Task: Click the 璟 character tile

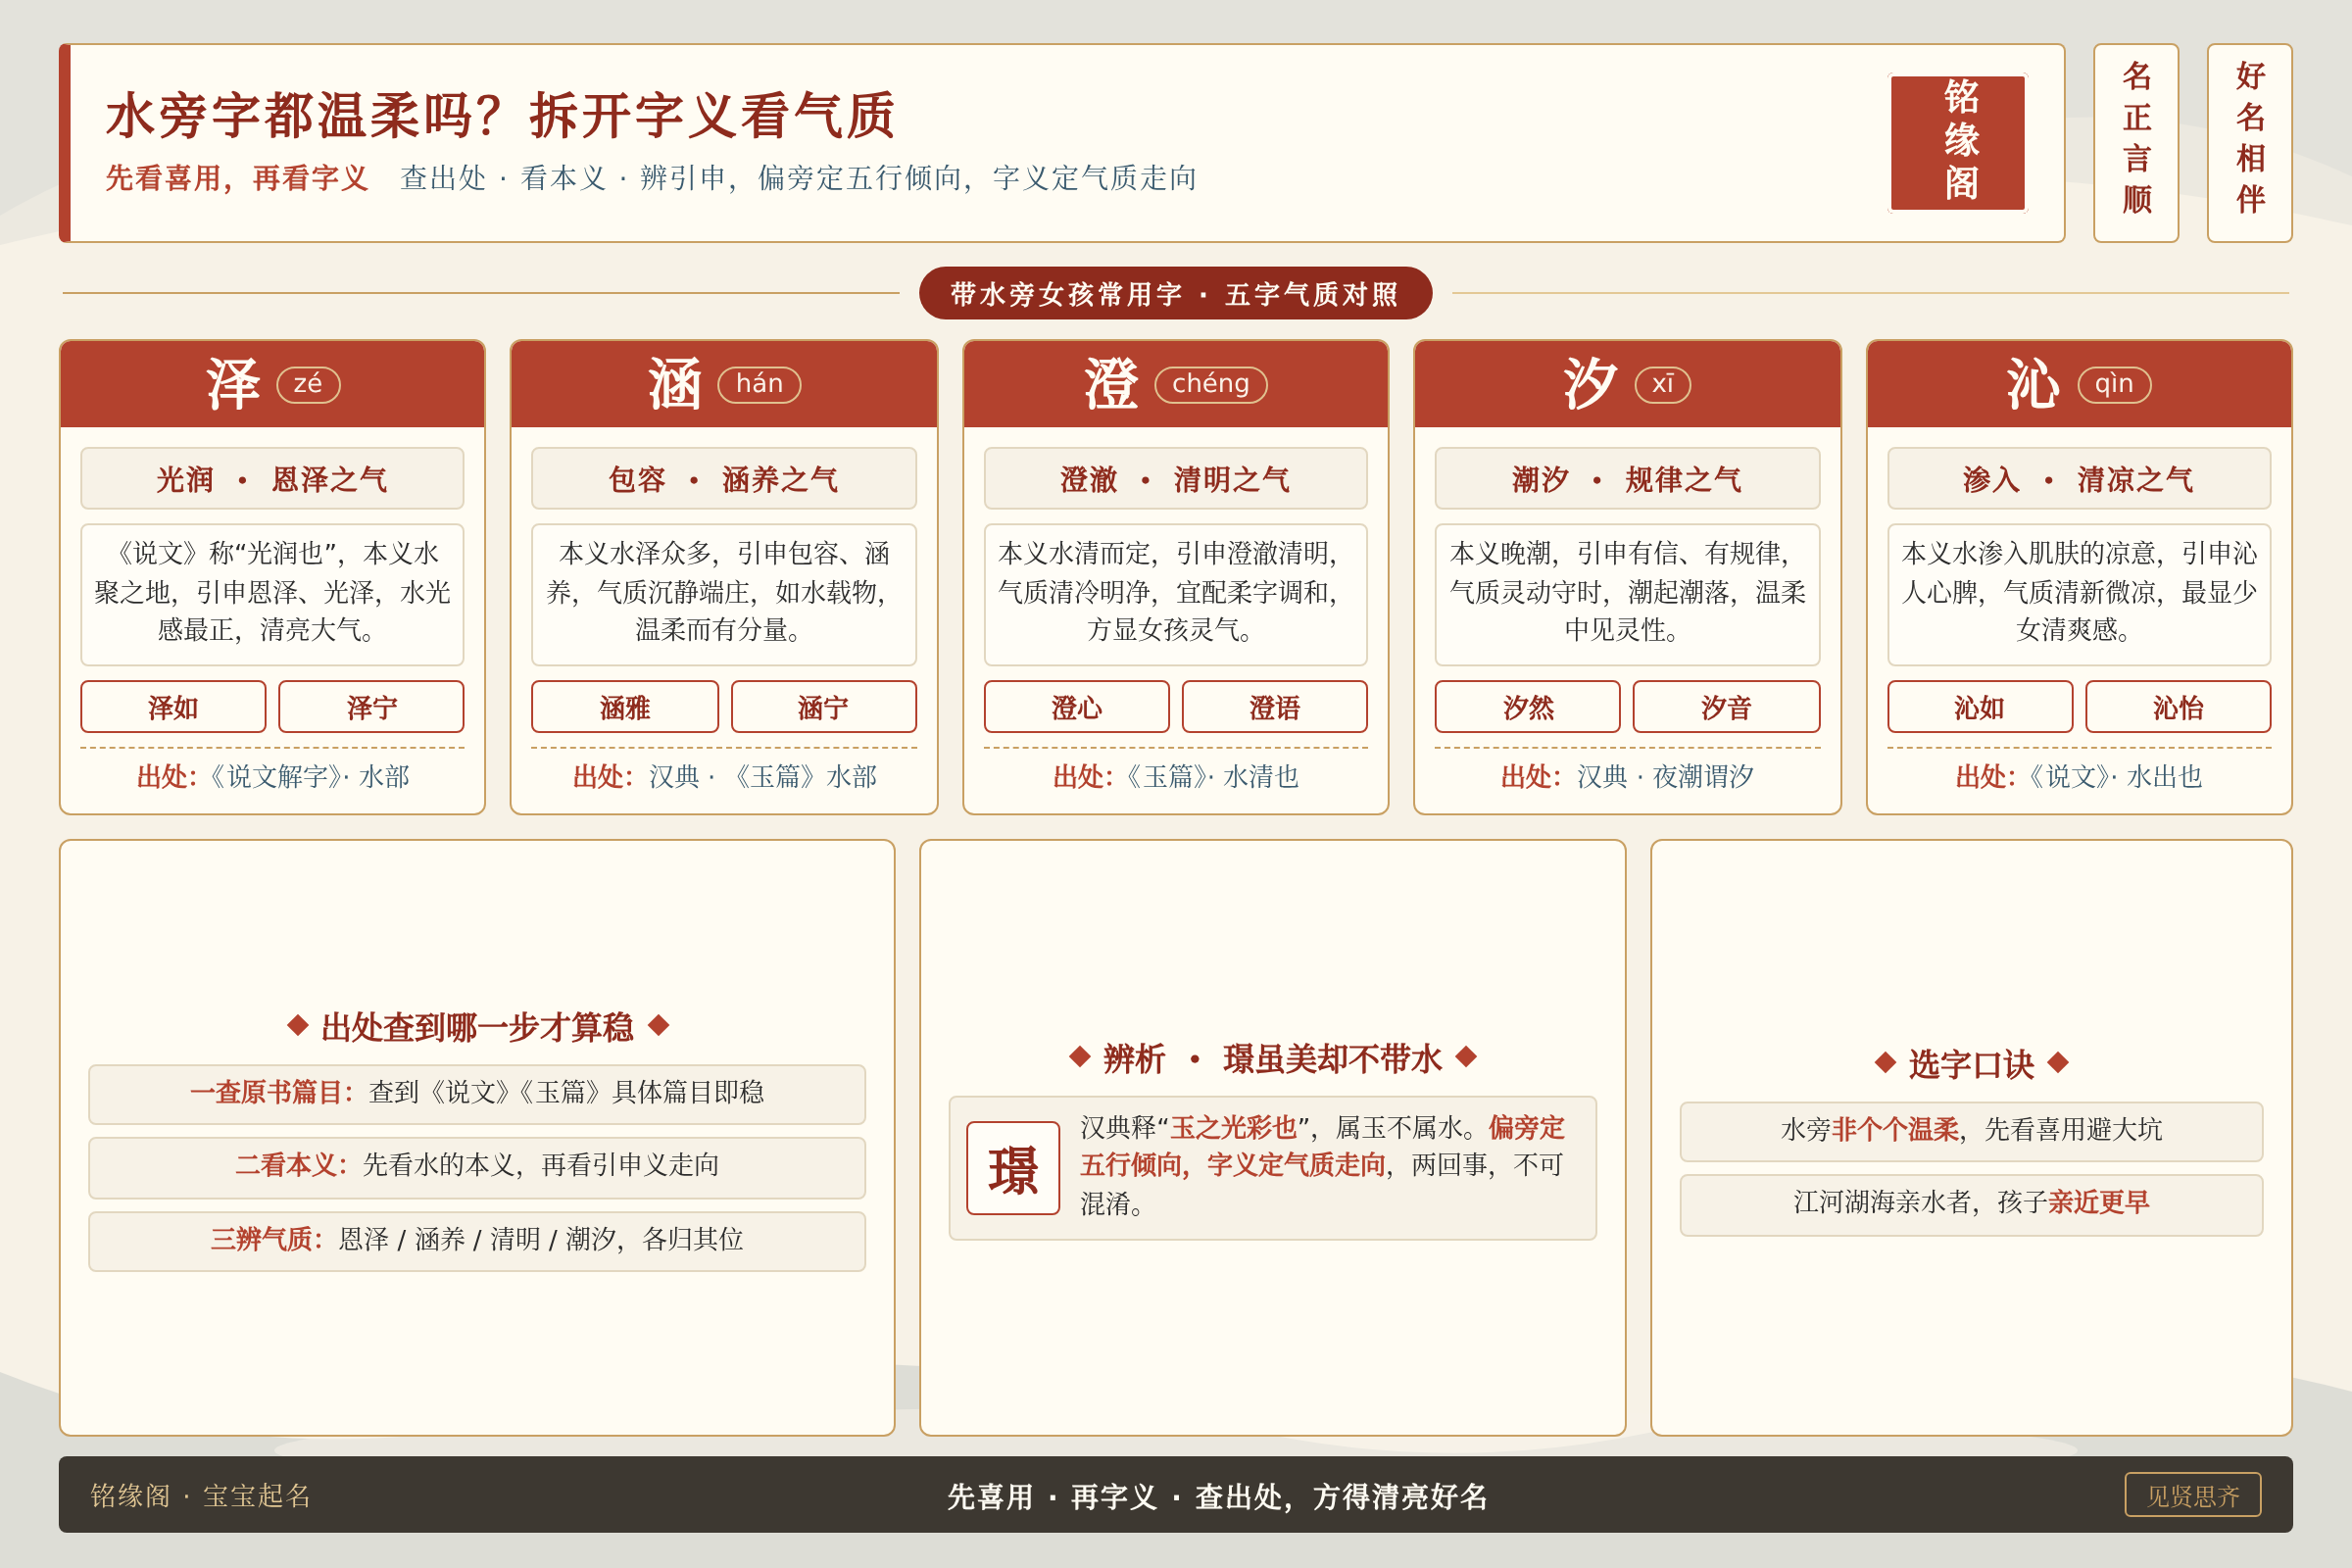Action: pos(1013,1168)
